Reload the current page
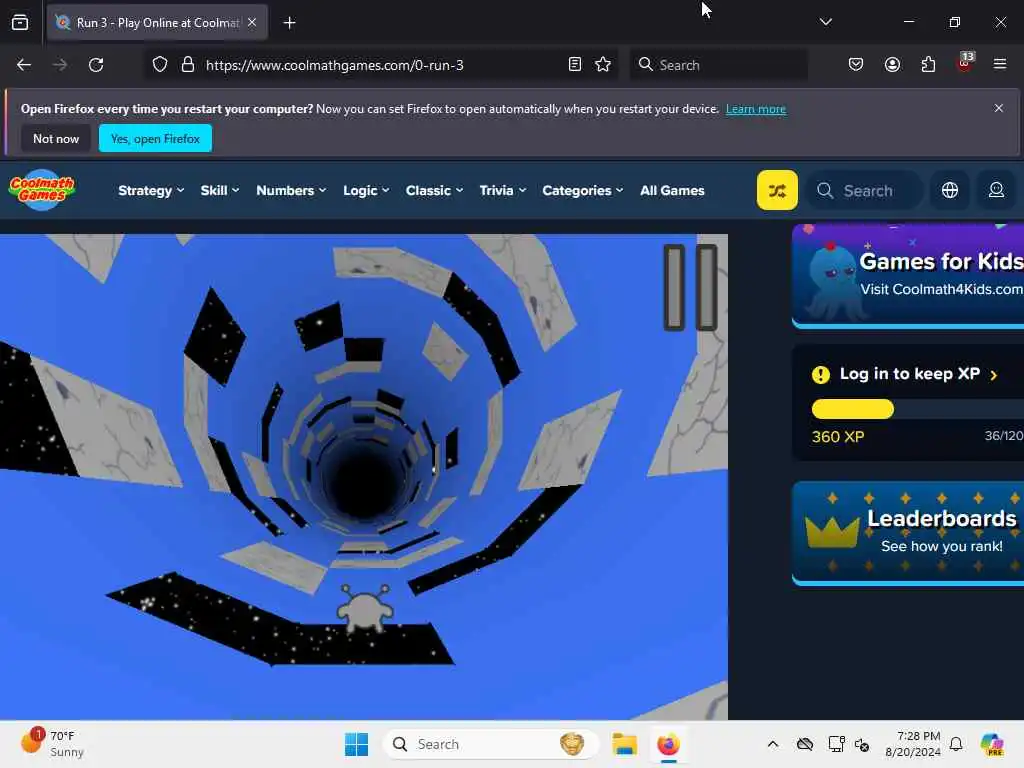The width and height of the screenshot is (1024, 768). (x=96, y=65)
